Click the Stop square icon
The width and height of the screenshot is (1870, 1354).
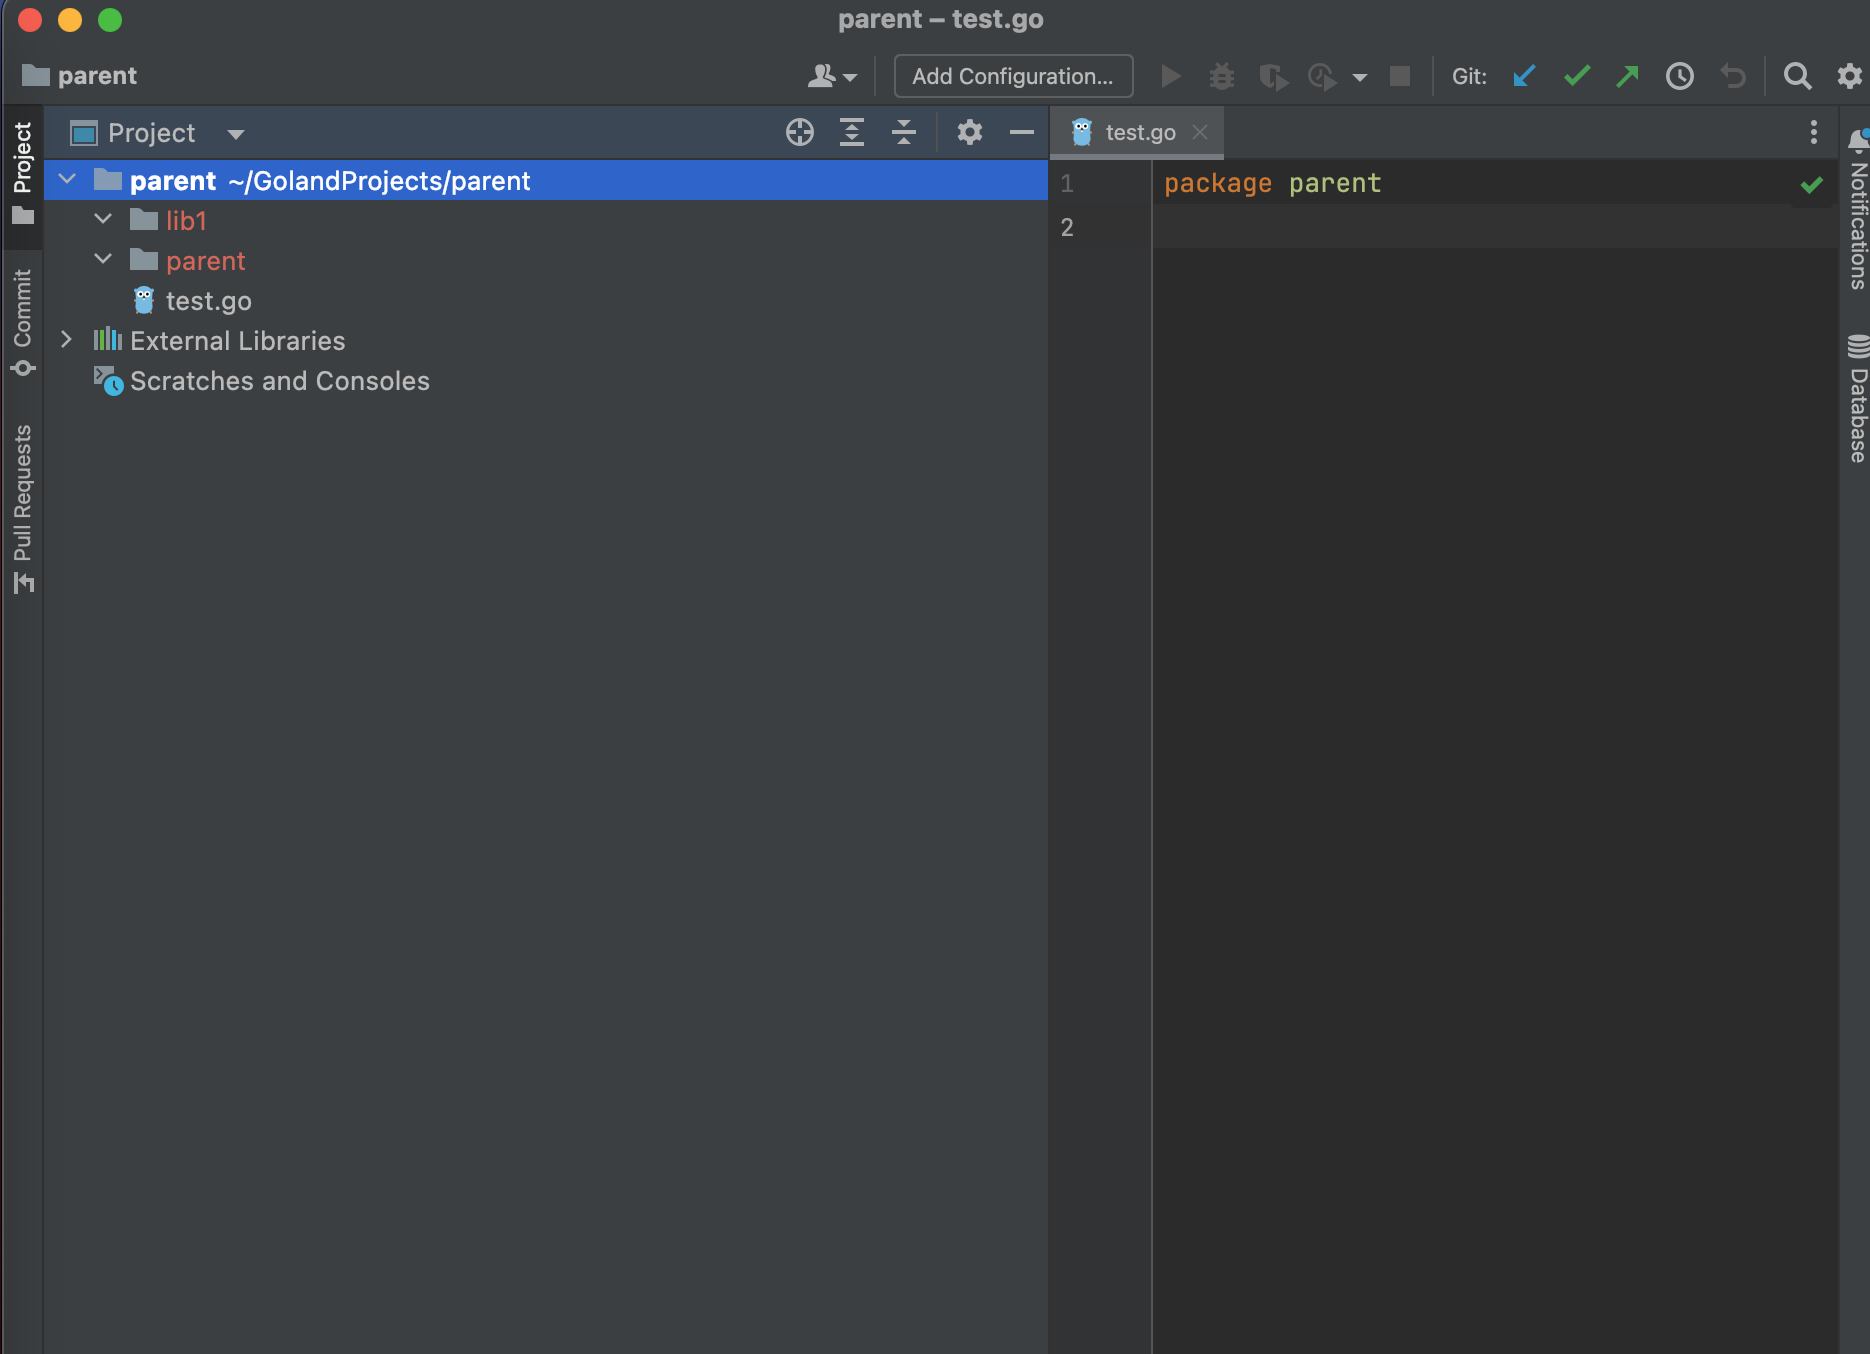(1400, 76)
